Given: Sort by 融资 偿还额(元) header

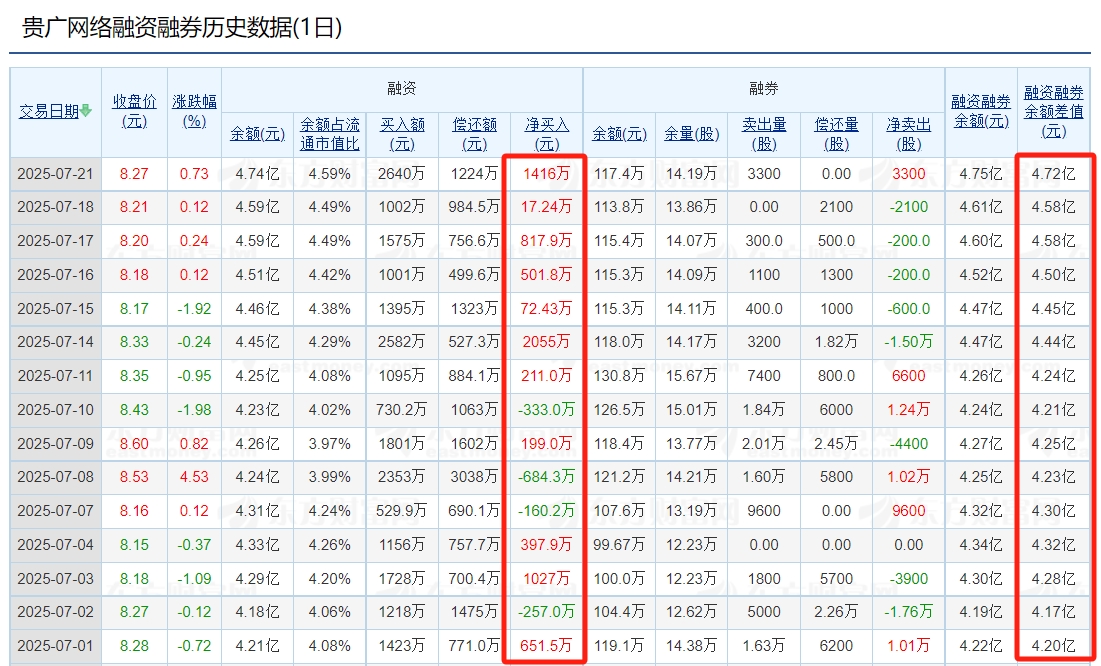Looking at the screenshot, I should pos(475,134).
